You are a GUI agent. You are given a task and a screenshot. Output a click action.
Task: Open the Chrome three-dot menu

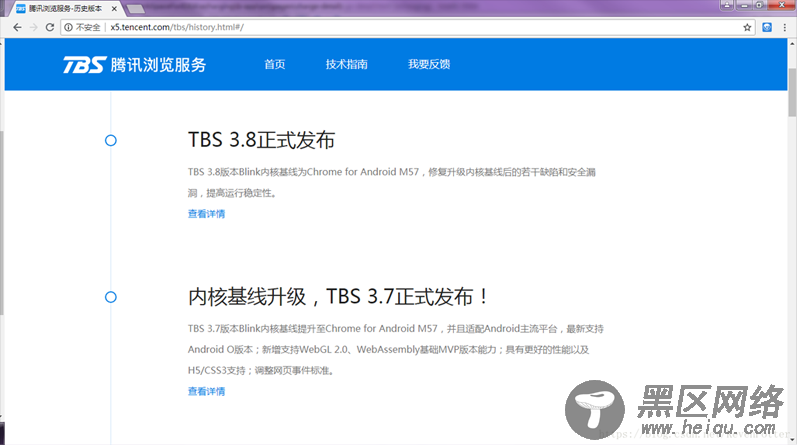pos(783,27)
